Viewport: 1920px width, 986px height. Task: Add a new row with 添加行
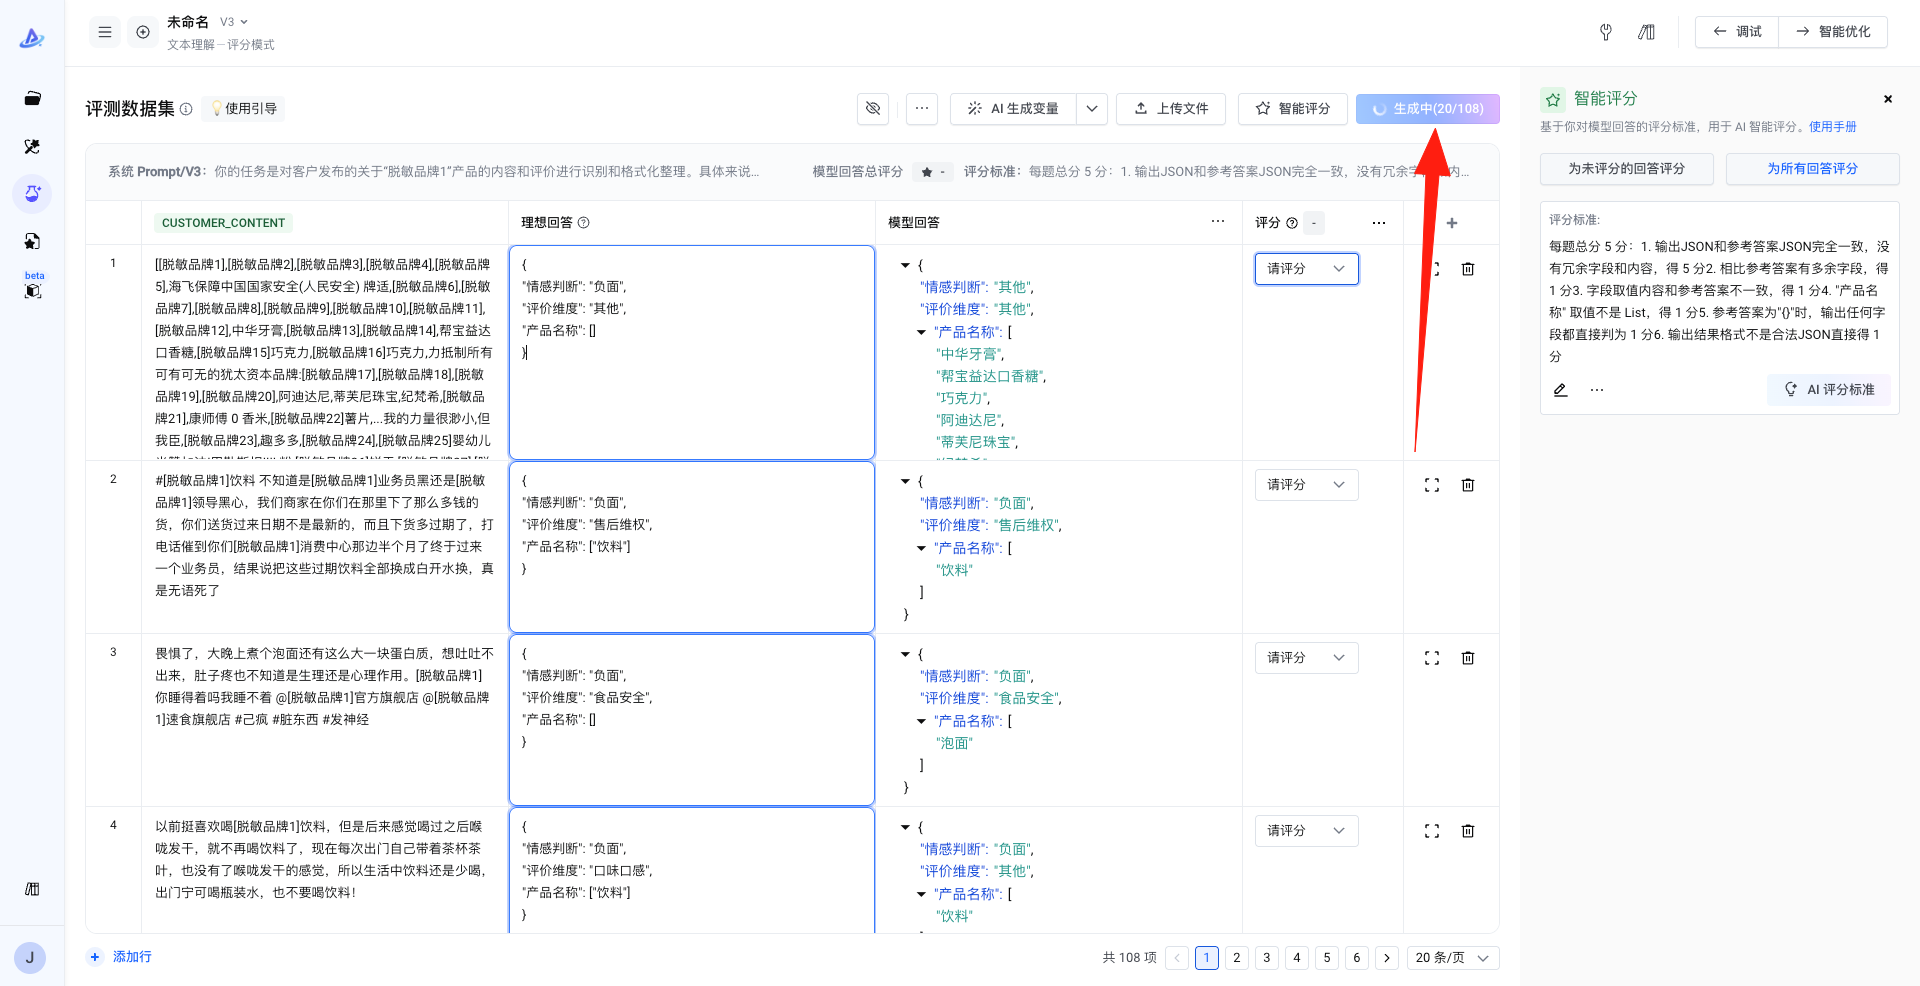(121, 957)
